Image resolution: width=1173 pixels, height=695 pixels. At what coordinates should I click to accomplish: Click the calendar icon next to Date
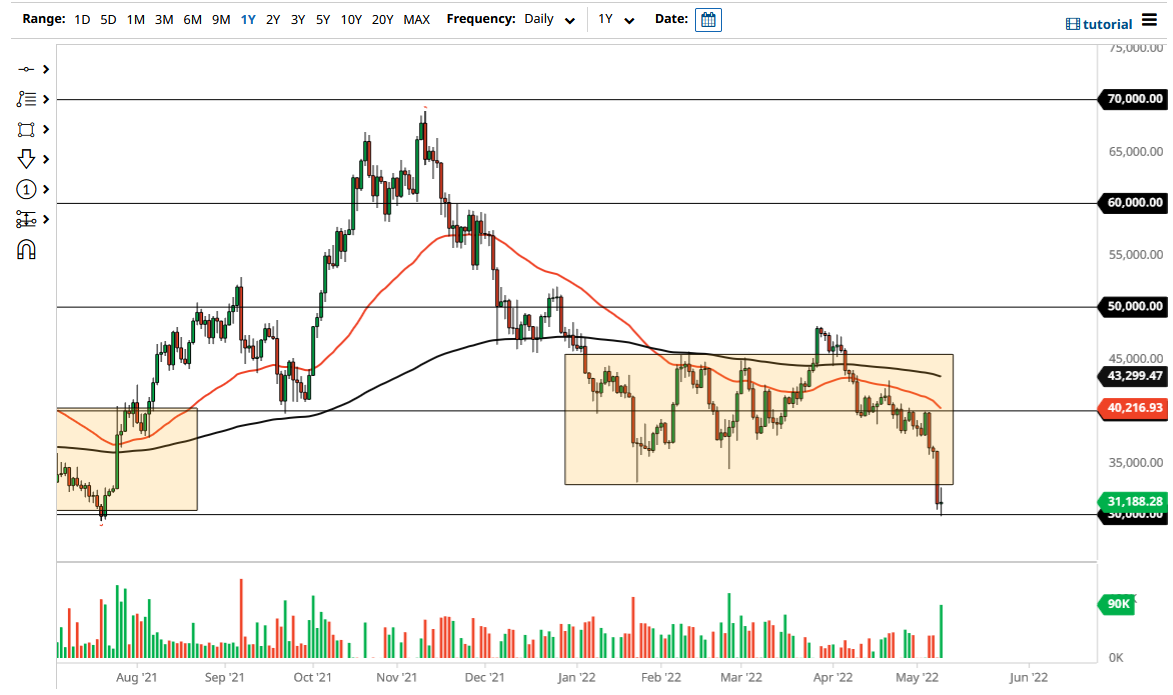click(708, 19)
